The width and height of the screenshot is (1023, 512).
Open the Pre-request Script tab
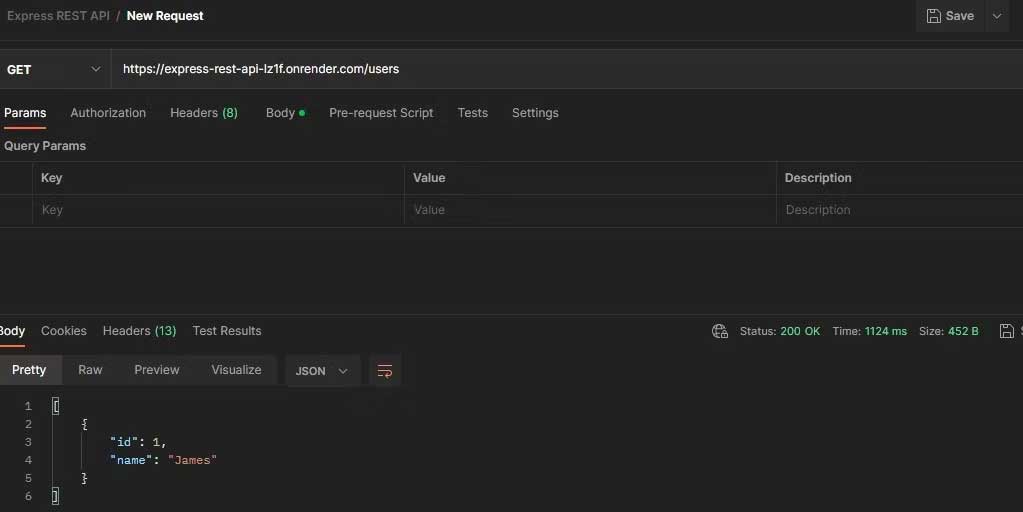click(381, 113)
